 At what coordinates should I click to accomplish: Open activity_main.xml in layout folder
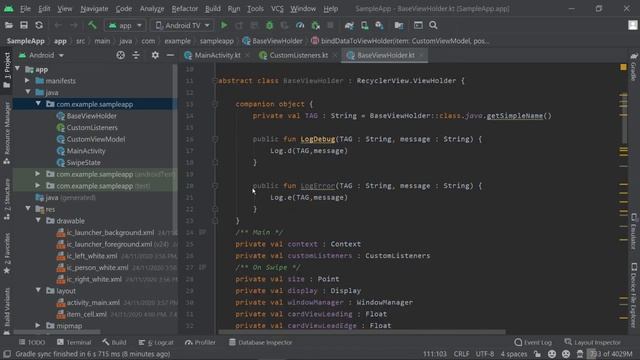[x=93, y=302]
